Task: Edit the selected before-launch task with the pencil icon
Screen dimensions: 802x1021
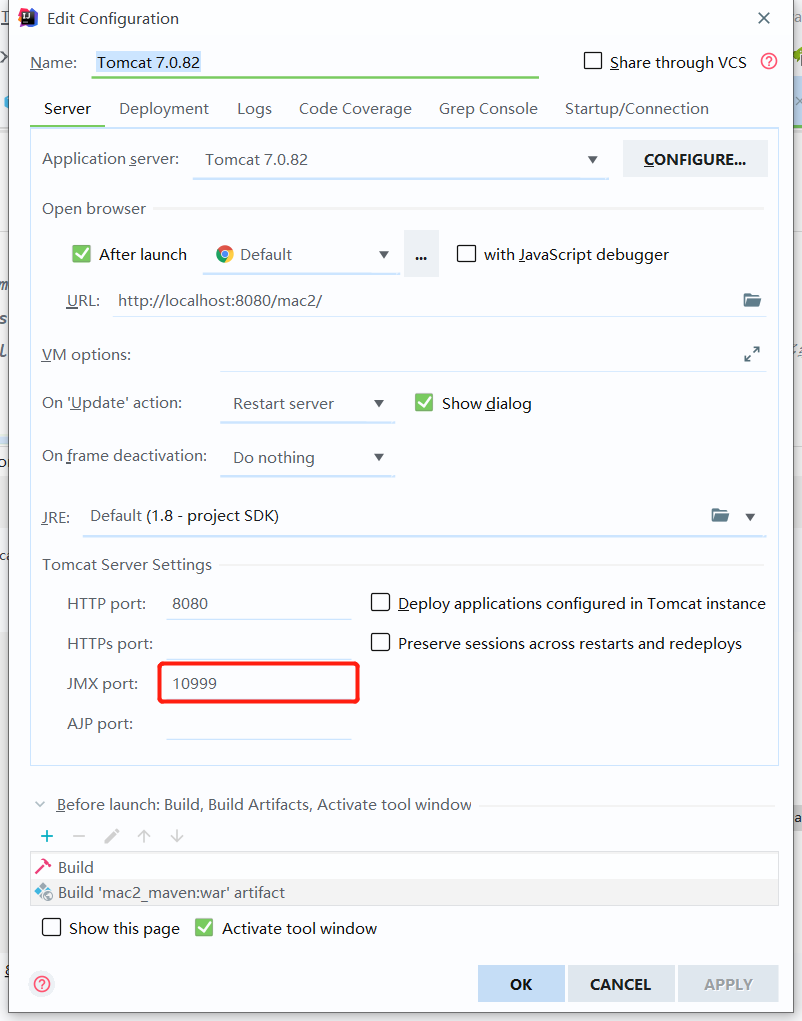Action: pyautogui.click(x=111, y=836)
